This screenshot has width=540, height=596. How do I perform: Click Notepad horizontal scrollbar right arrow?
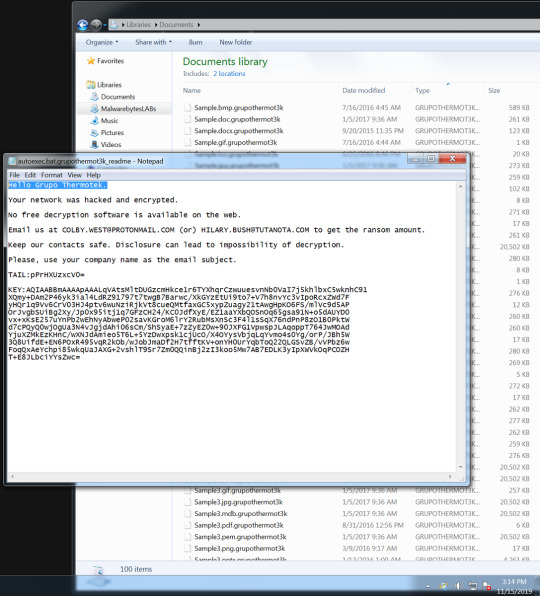[450, 476]
